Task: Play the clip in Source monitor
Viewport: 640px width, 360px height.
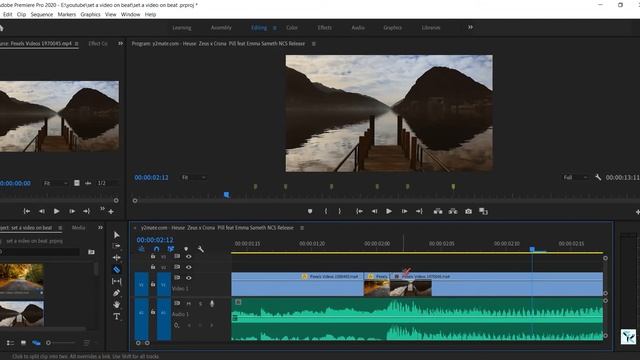Action: click(x=57, y=211)
